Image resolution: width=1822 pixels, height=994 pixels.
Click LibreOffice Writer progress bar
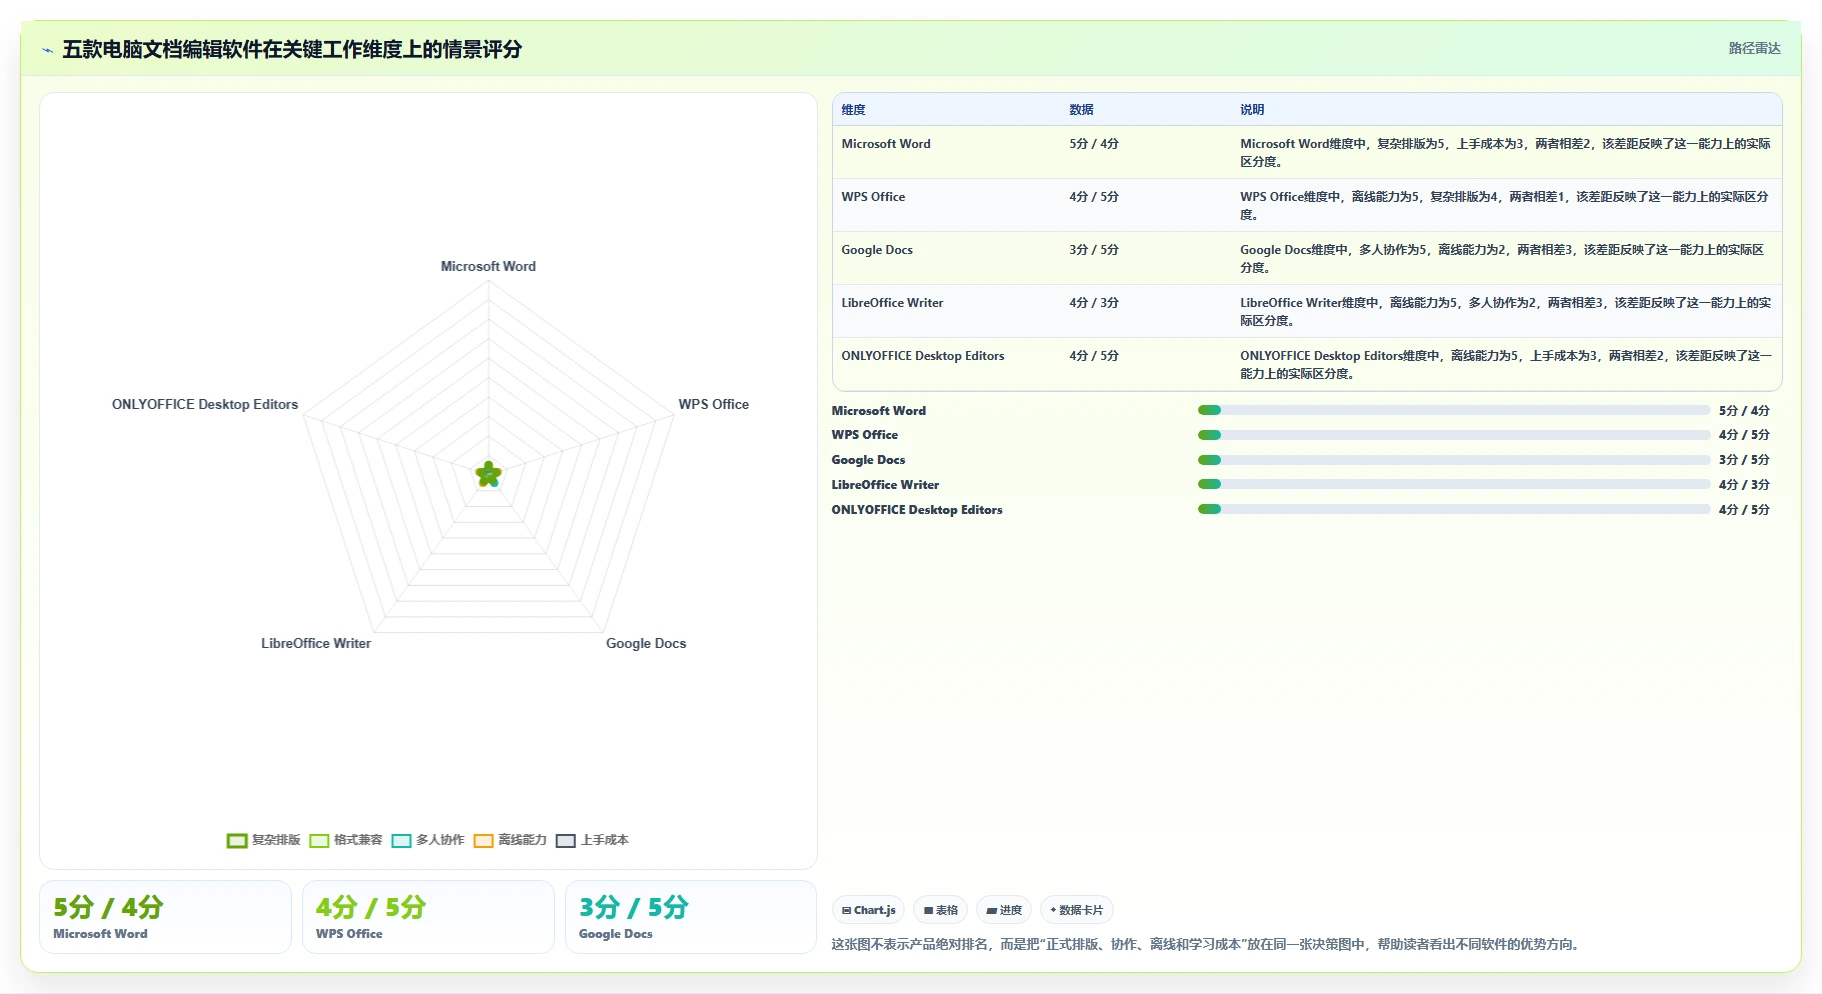coord(1454,484)
